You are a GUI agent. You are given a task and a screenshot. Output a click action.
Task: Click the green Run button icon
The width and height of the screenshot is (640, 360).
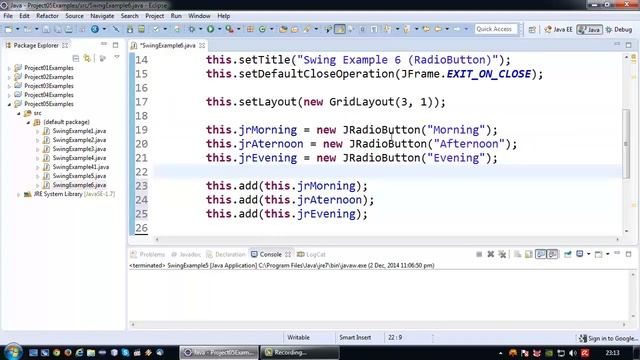pos(210,29)
